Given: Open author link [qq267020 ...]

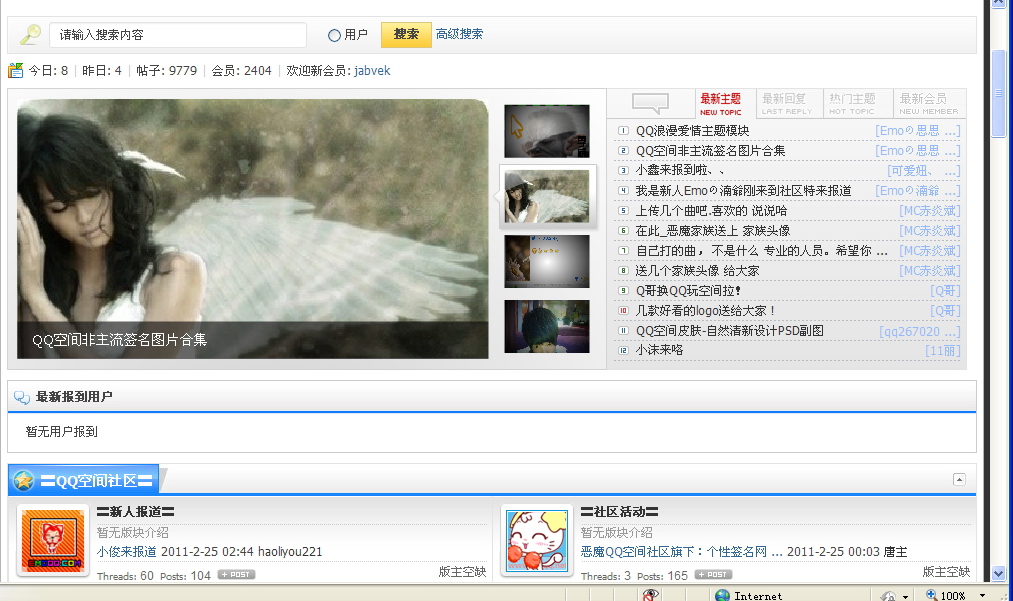Looking at the screenshot, I should click(x=919, y=332).
